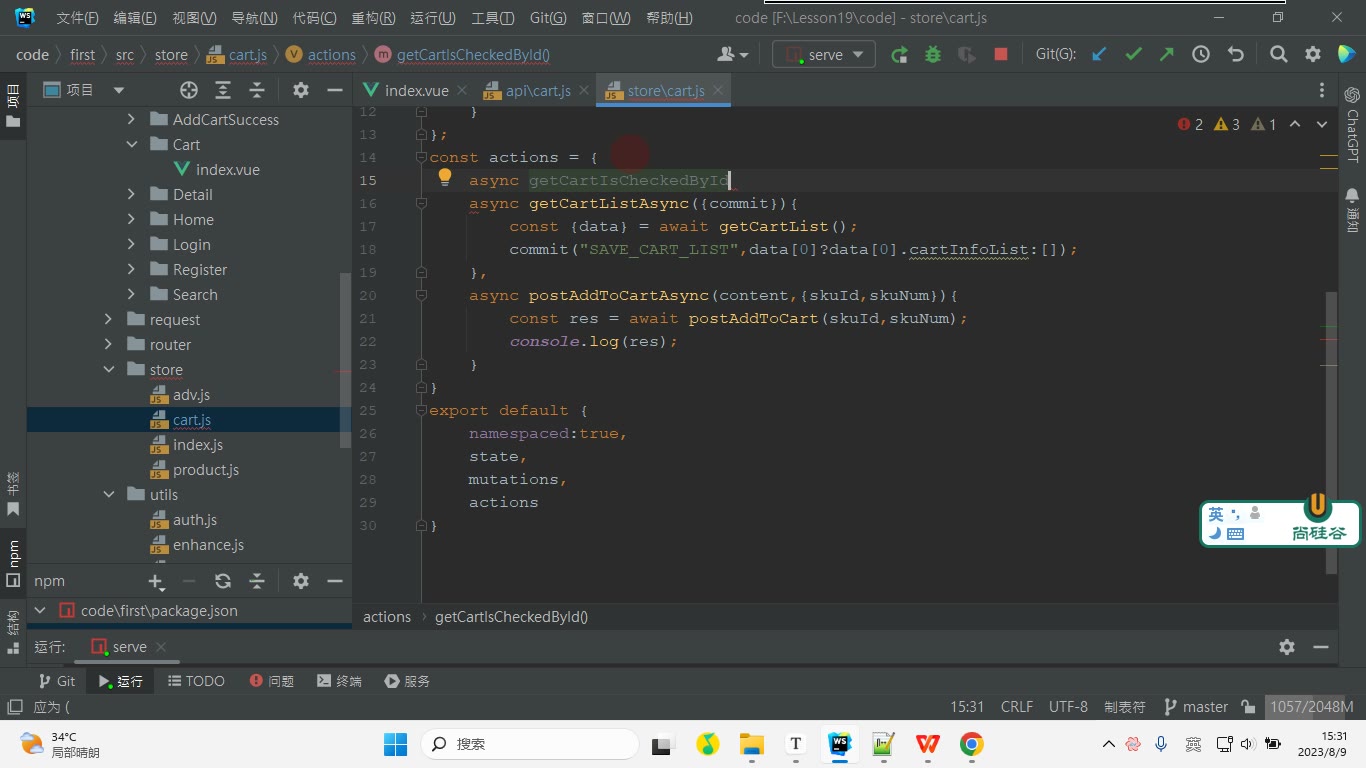Collapse the Cart folder

click(x=131, y=145)
